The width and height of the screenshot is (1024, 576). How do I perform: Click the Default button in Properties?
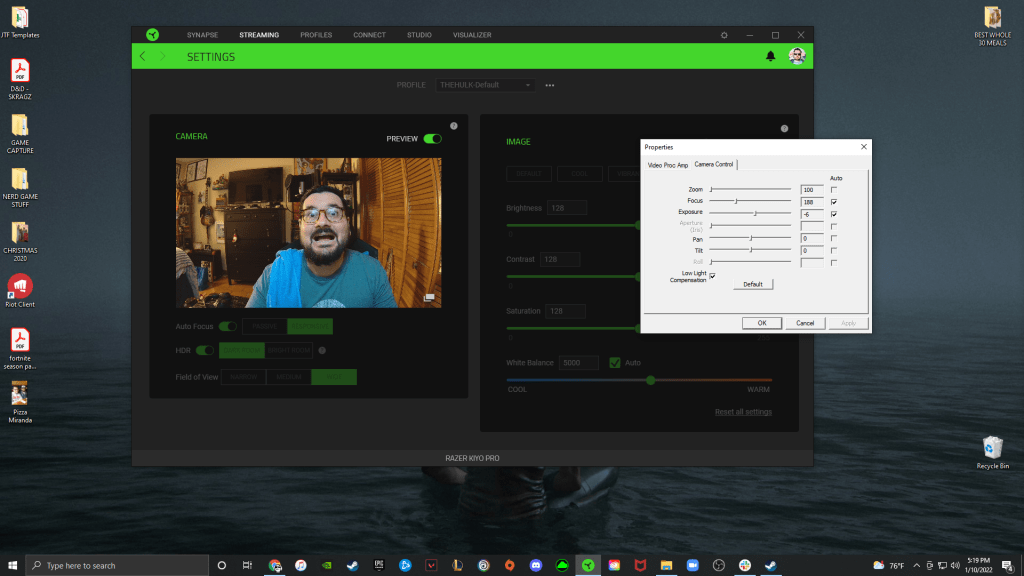point(753,284)
